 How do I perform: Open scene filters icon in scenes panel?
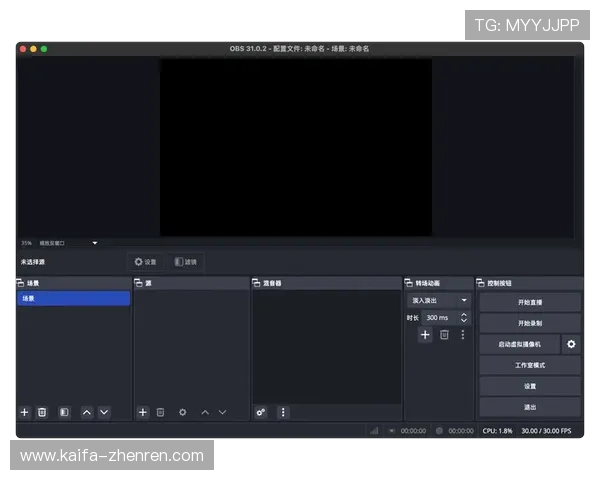pyautogui.click(x=64, y=412)
